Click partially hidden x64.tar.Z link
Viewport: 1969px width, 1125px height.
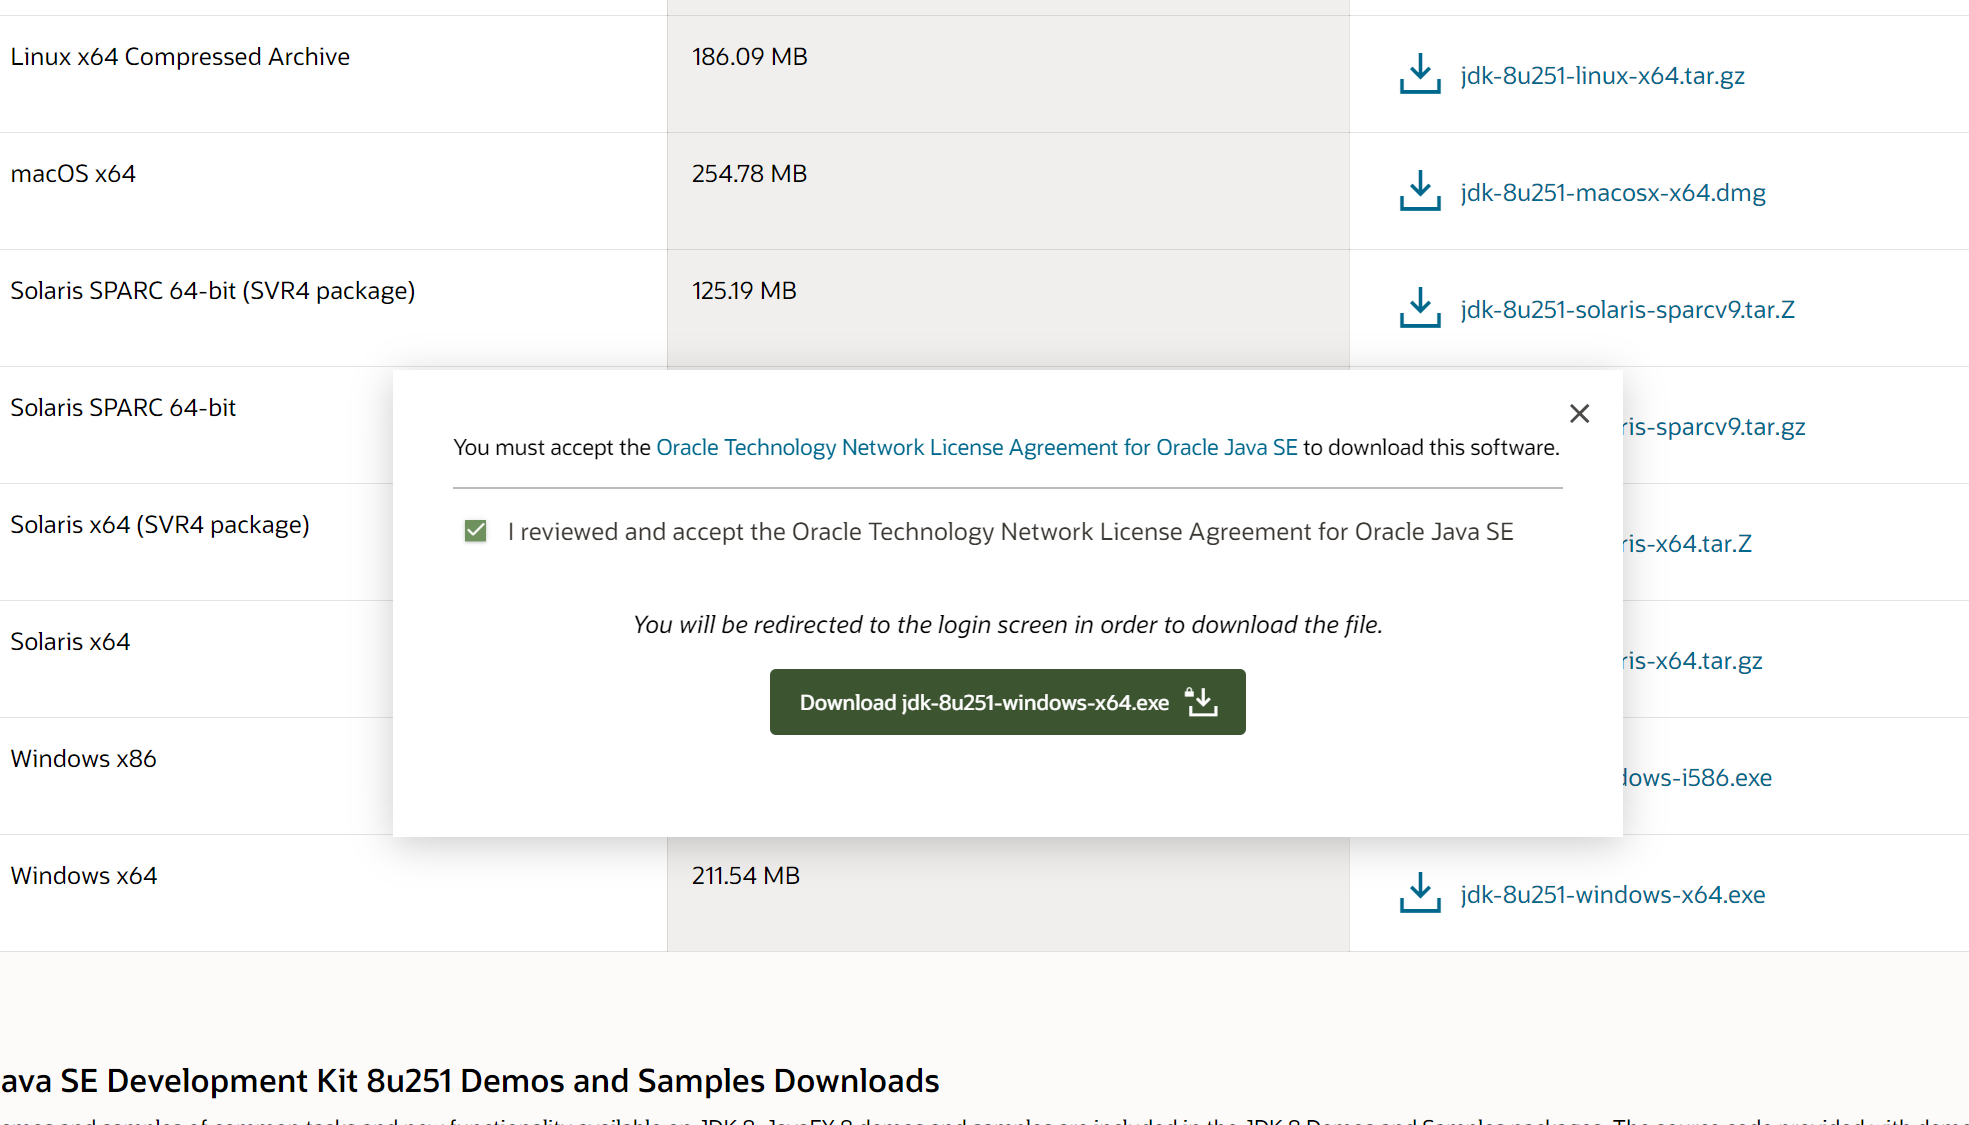pyautogui.click(x=1688, y=544)
